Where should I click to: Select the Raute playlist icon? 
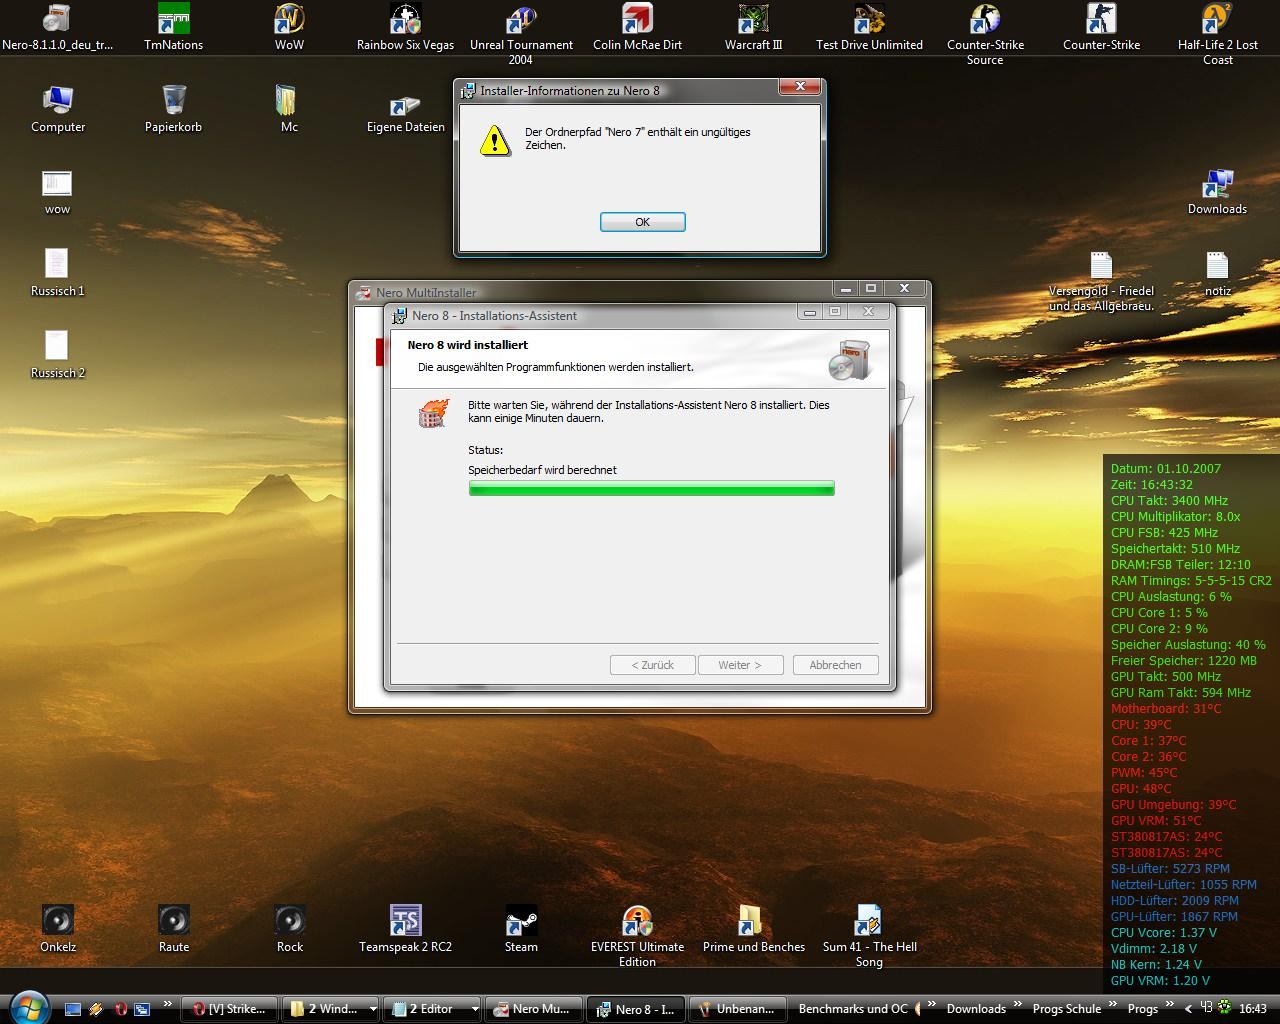click(173, 929)
